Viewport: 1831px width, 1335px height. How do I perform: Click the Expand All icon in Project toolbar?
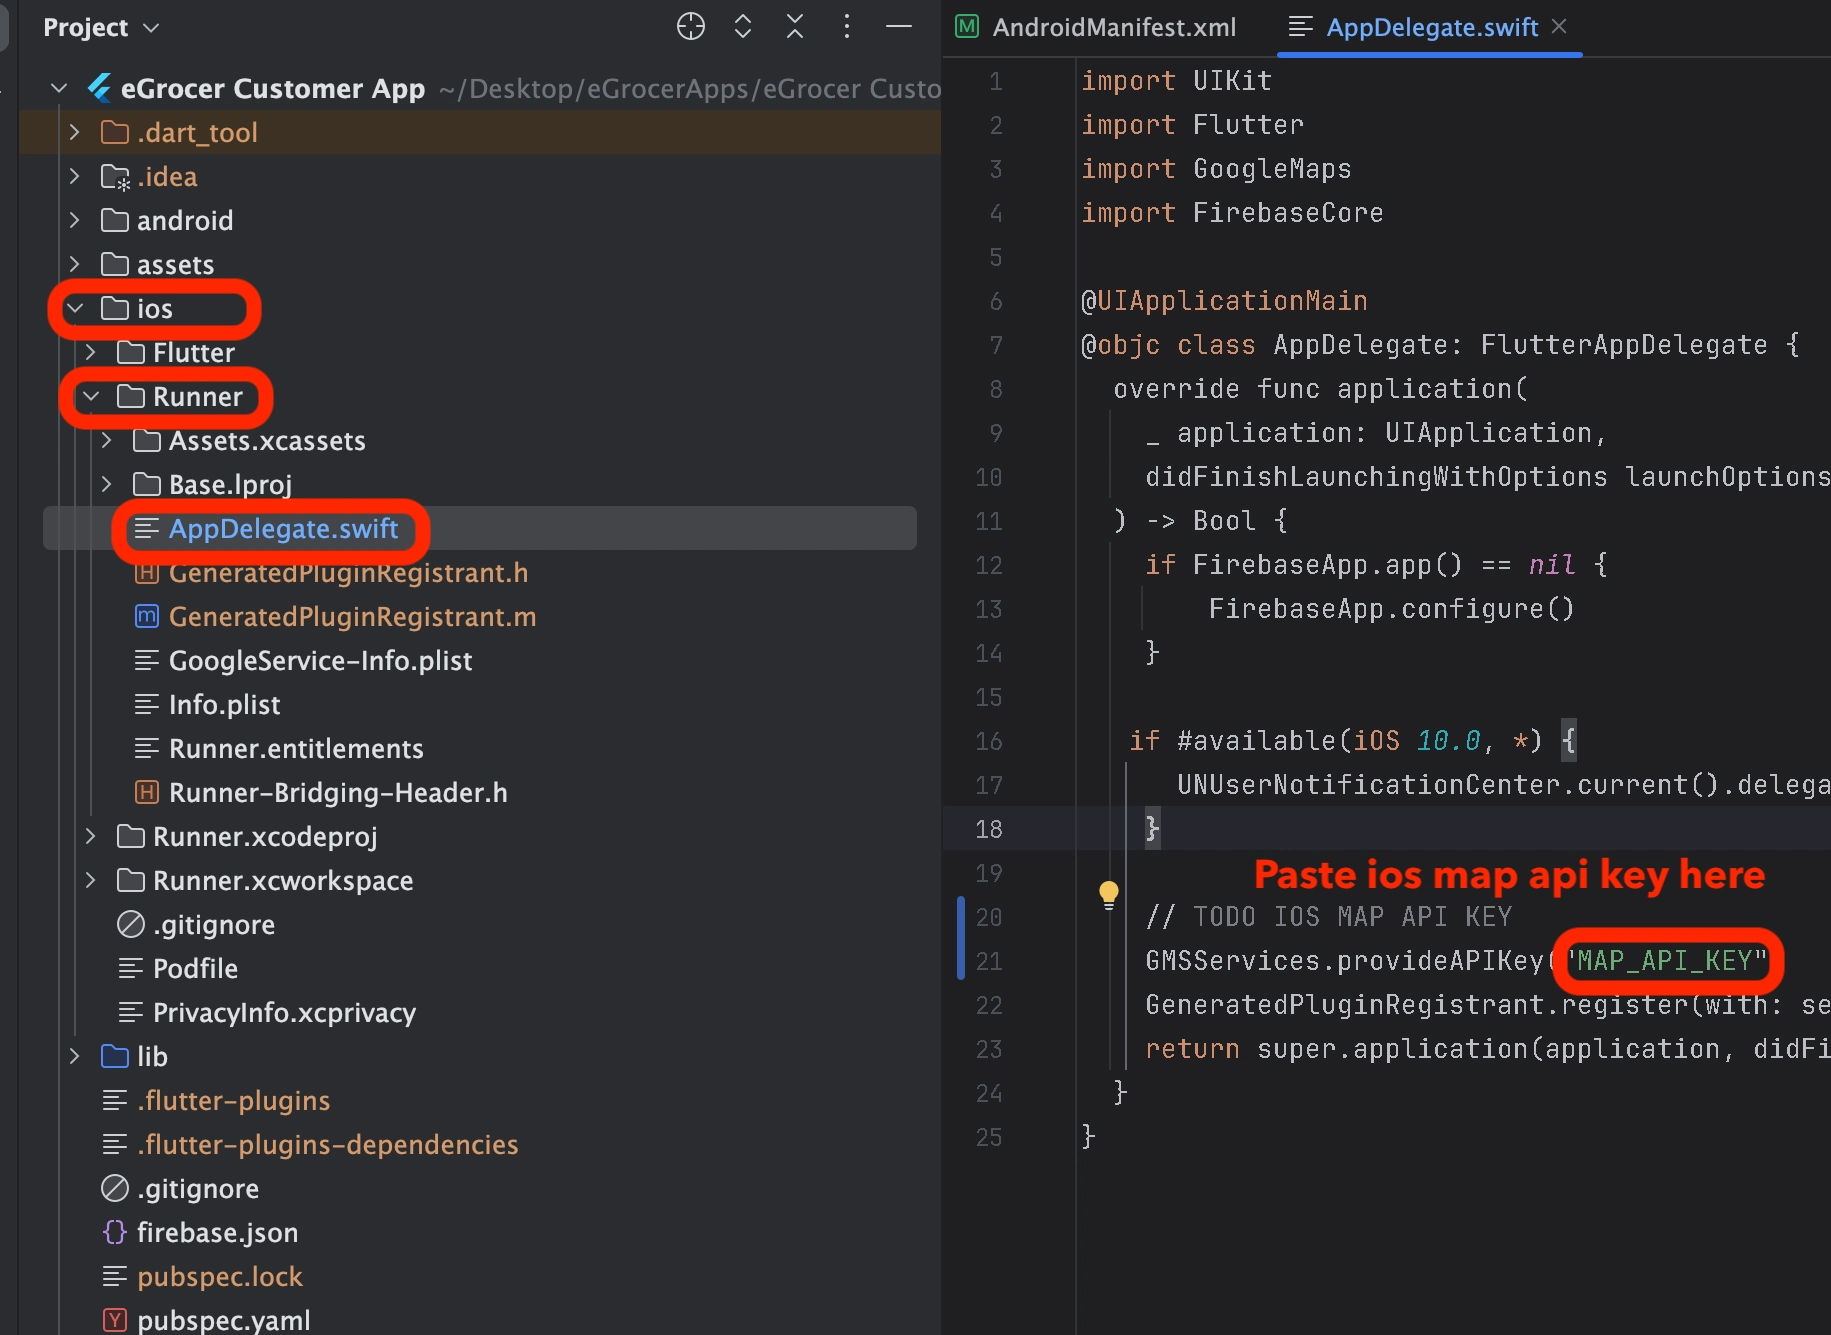tap(743, 27)
